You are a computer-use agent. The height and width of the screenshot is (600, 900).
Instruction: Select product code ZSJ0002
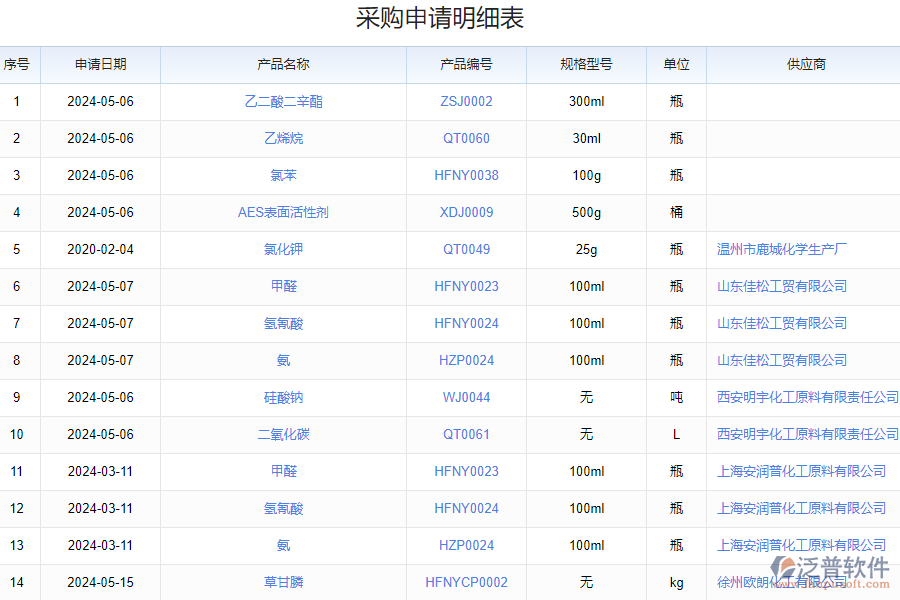click(x=466, y=101)
